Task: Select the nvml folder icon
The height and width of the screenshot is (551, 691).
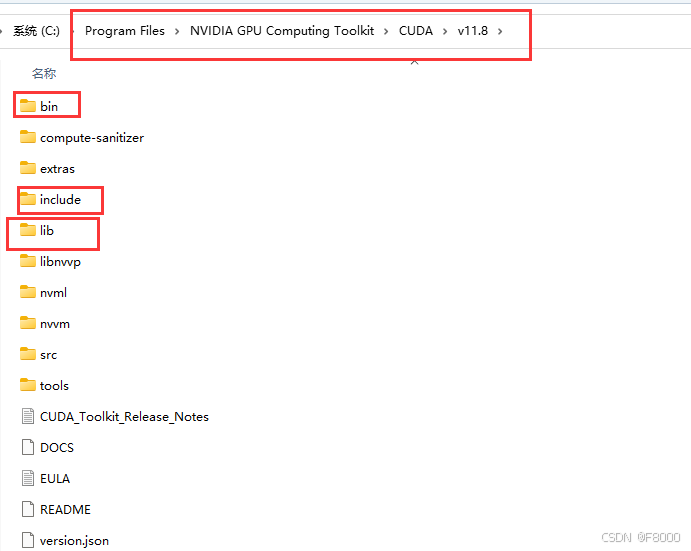Action: [x=28, y=292]
